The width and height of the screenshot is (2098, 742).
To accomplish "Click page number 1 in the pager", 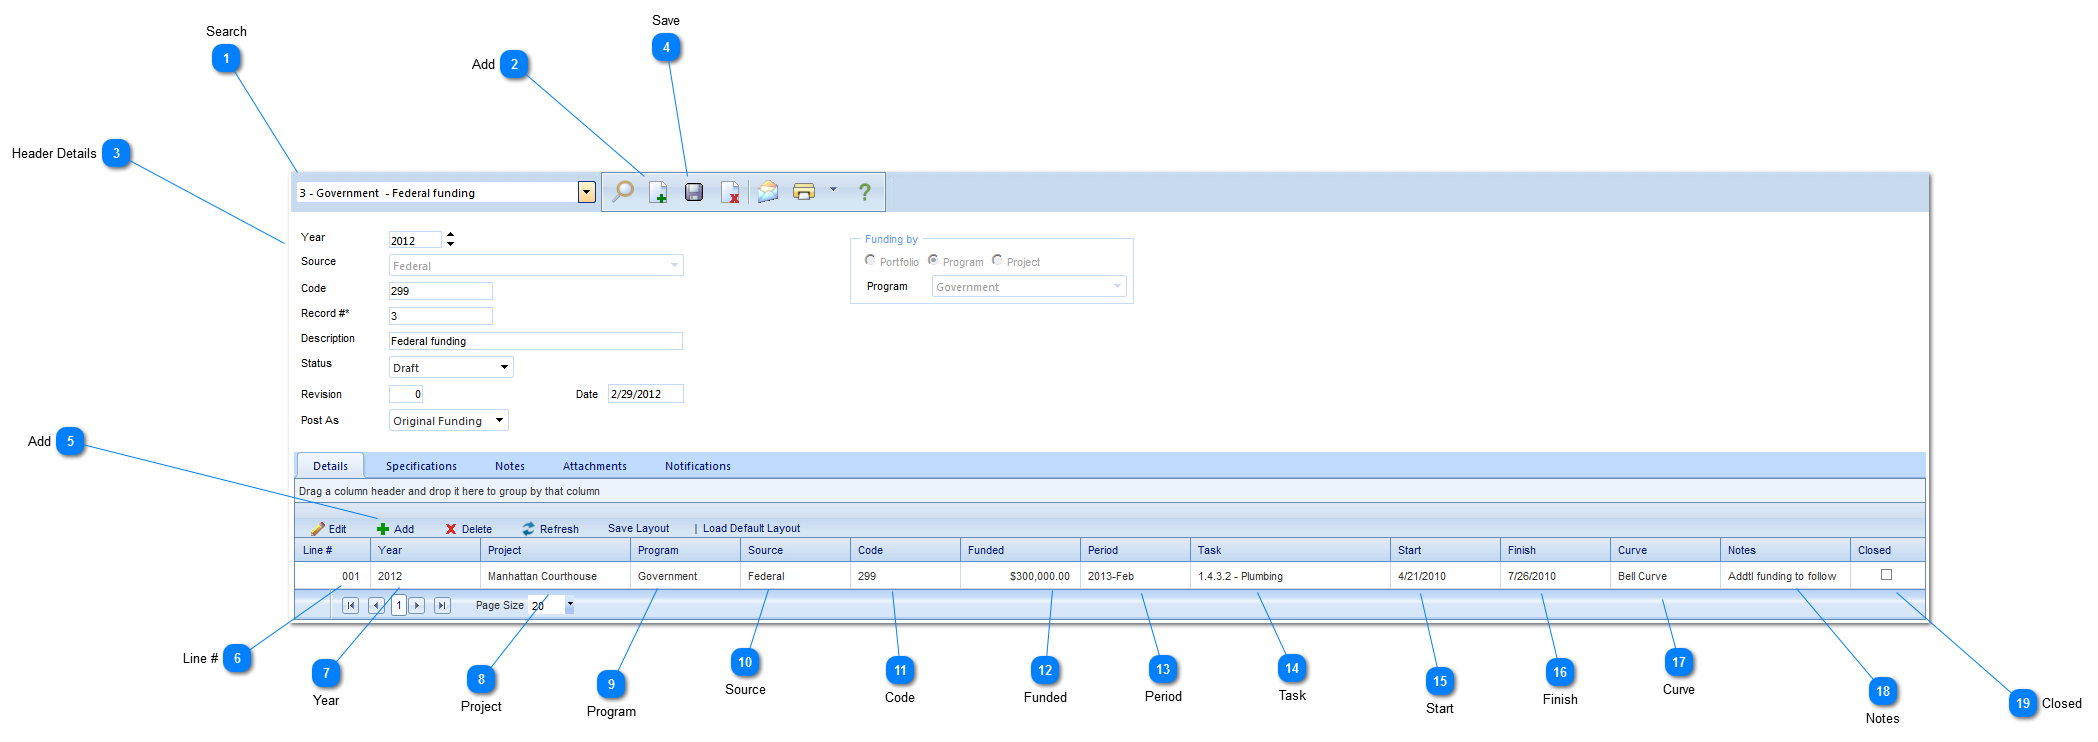I will [398, 605].
